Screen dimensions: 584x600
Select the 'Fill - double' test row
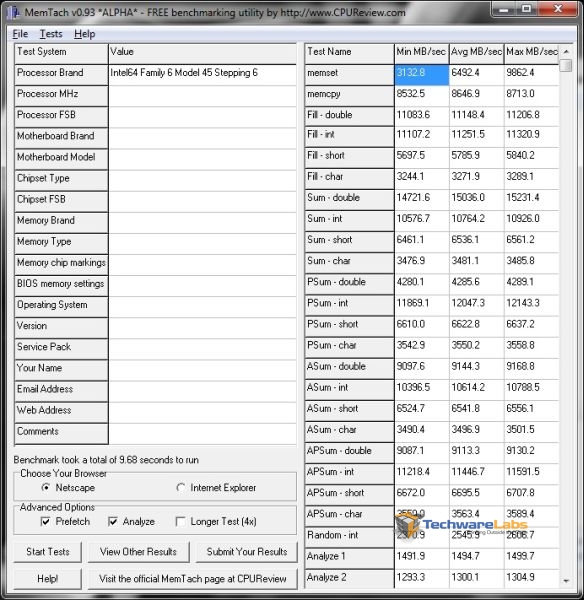(349, 117)
